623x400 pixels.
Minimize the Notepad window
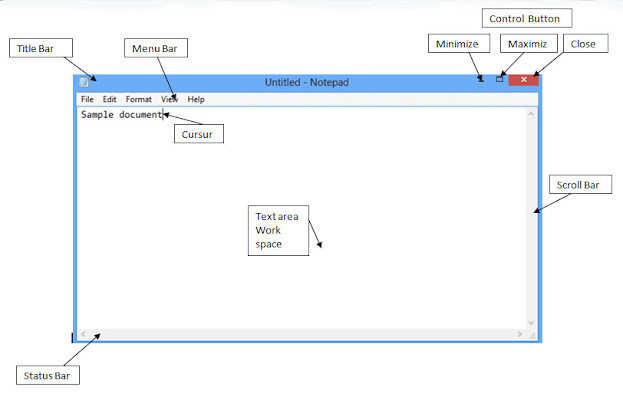[x=481, y=80]
